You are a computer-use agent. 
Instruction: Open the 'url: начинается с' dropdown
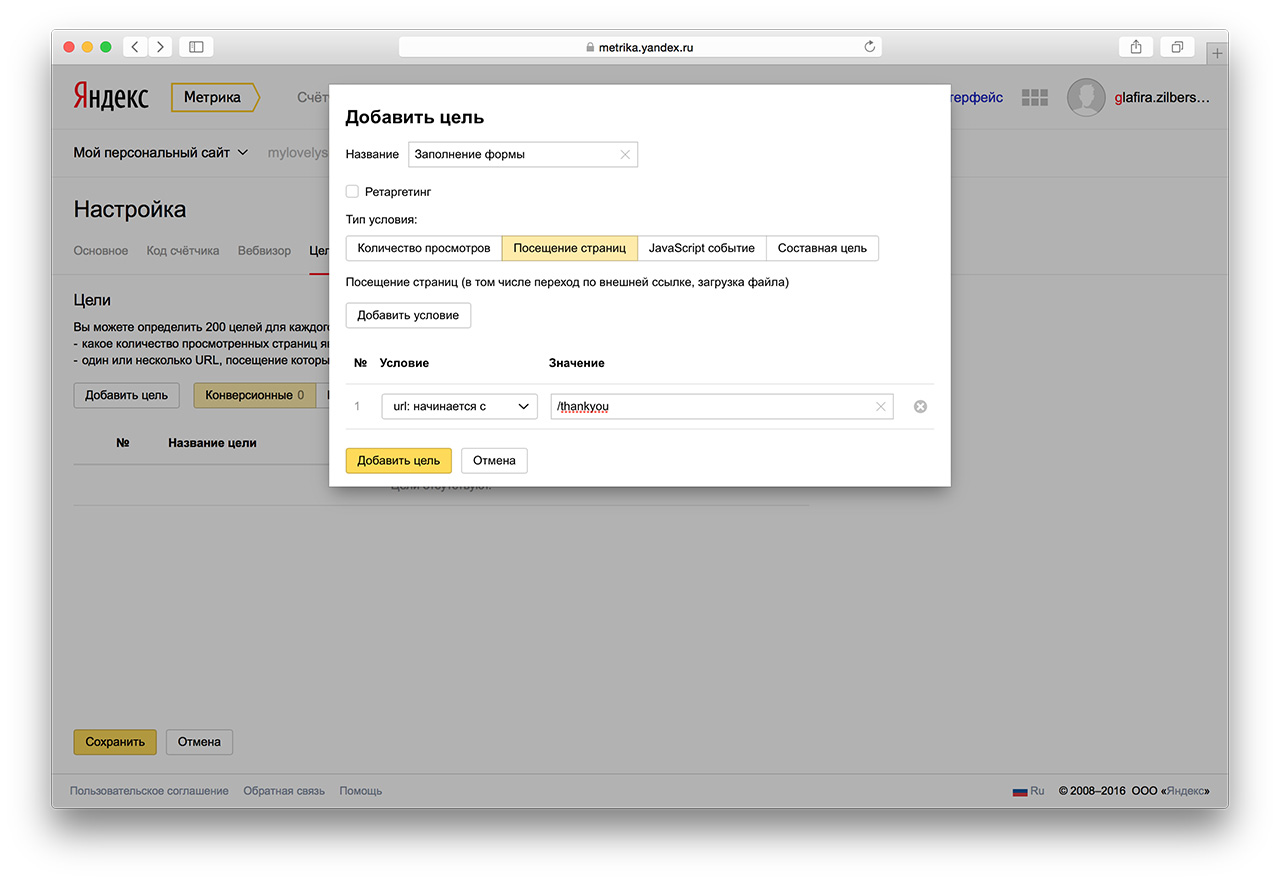[459, 406]
